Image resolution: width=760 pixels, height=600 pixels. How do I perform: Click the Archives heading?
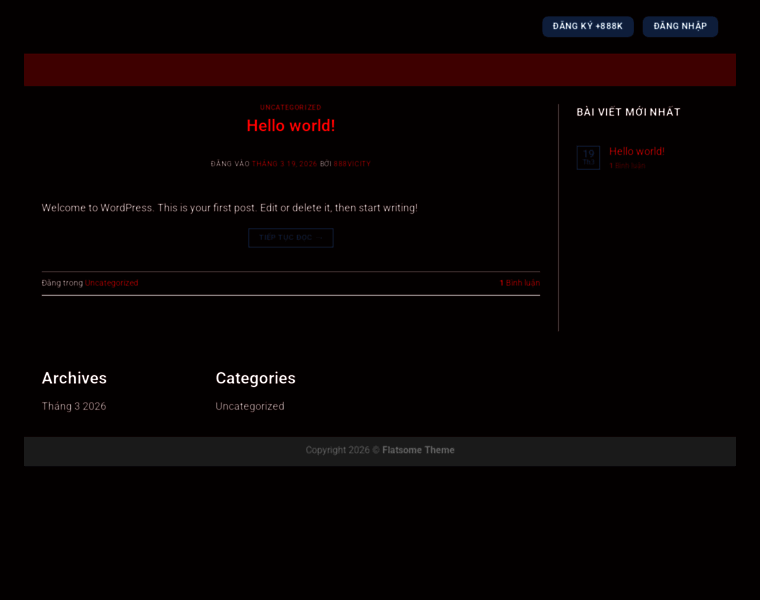pyautogui.click(x=74, y=378)
